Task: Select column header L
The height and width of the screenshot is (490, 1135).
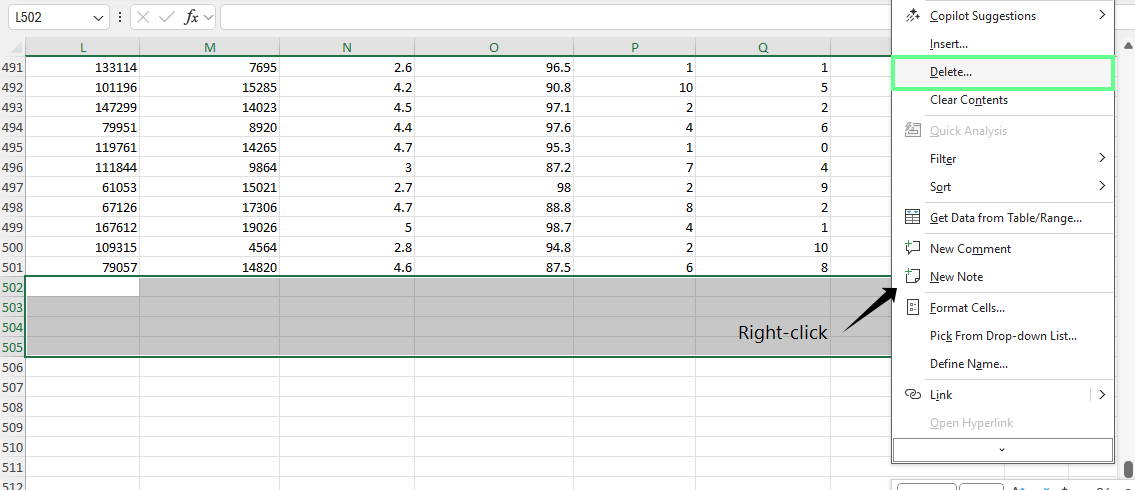Action: tap(83, 47)
